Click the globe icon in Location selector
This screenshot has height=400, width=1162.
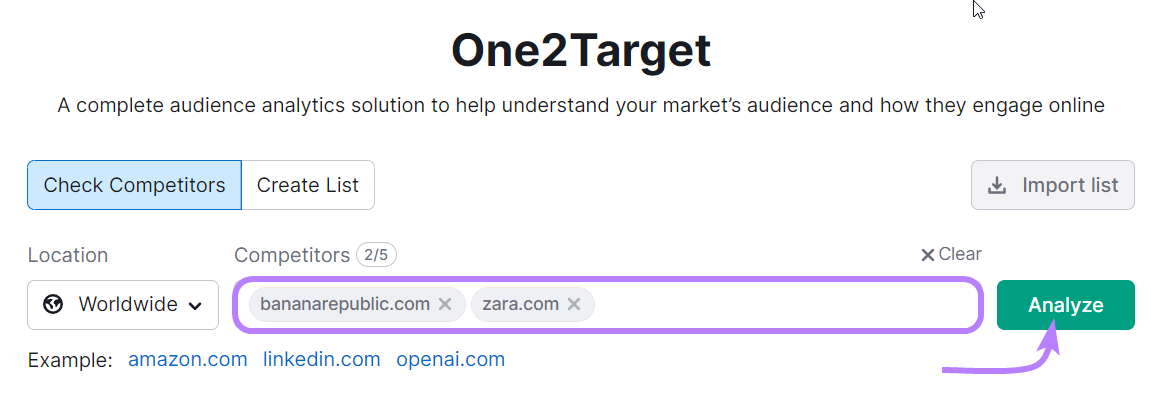pyautogui.click(x=54, y=305)
